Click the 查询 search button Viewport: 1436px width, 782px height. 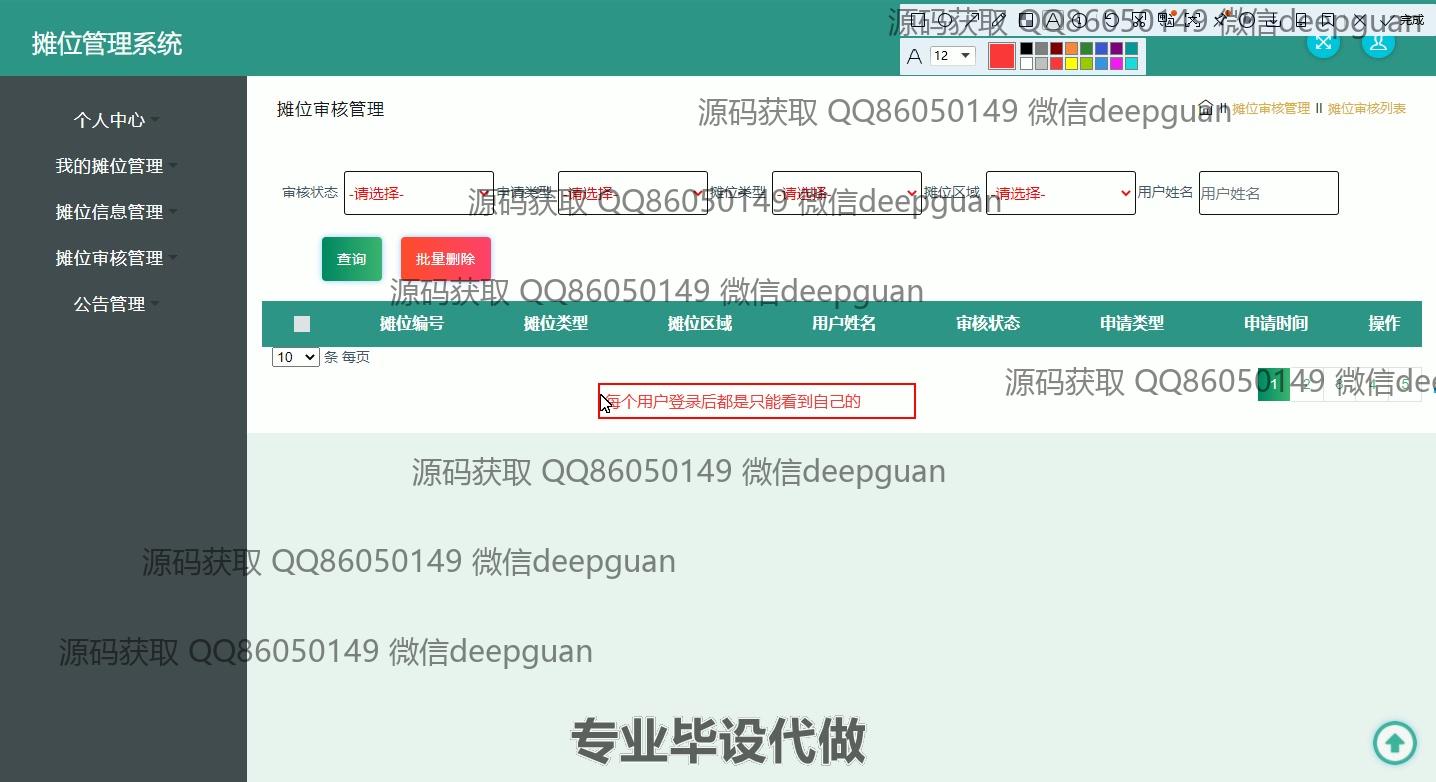click(352, 259)
